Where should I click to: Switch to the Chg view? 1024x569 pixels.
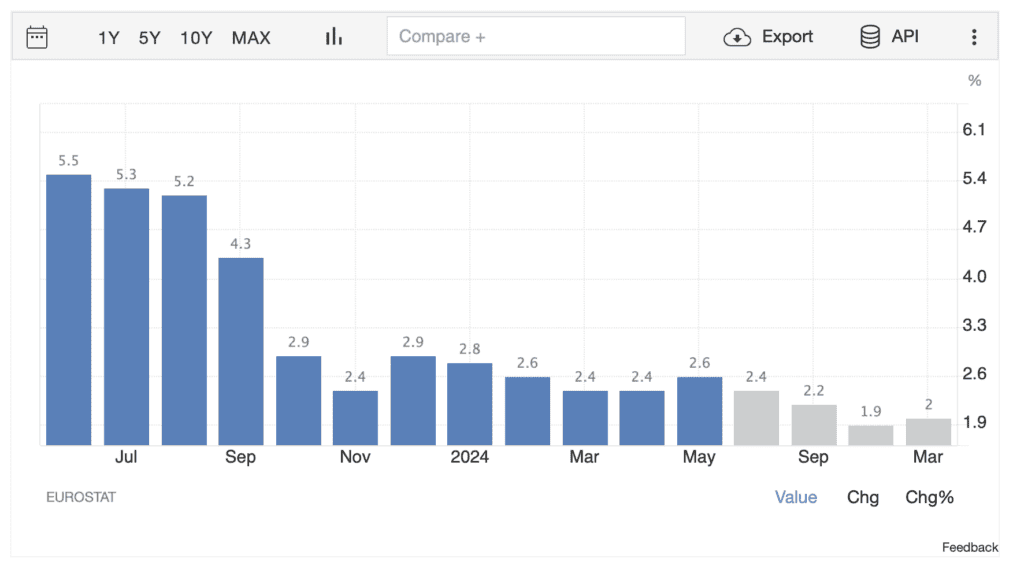(863, 497)
